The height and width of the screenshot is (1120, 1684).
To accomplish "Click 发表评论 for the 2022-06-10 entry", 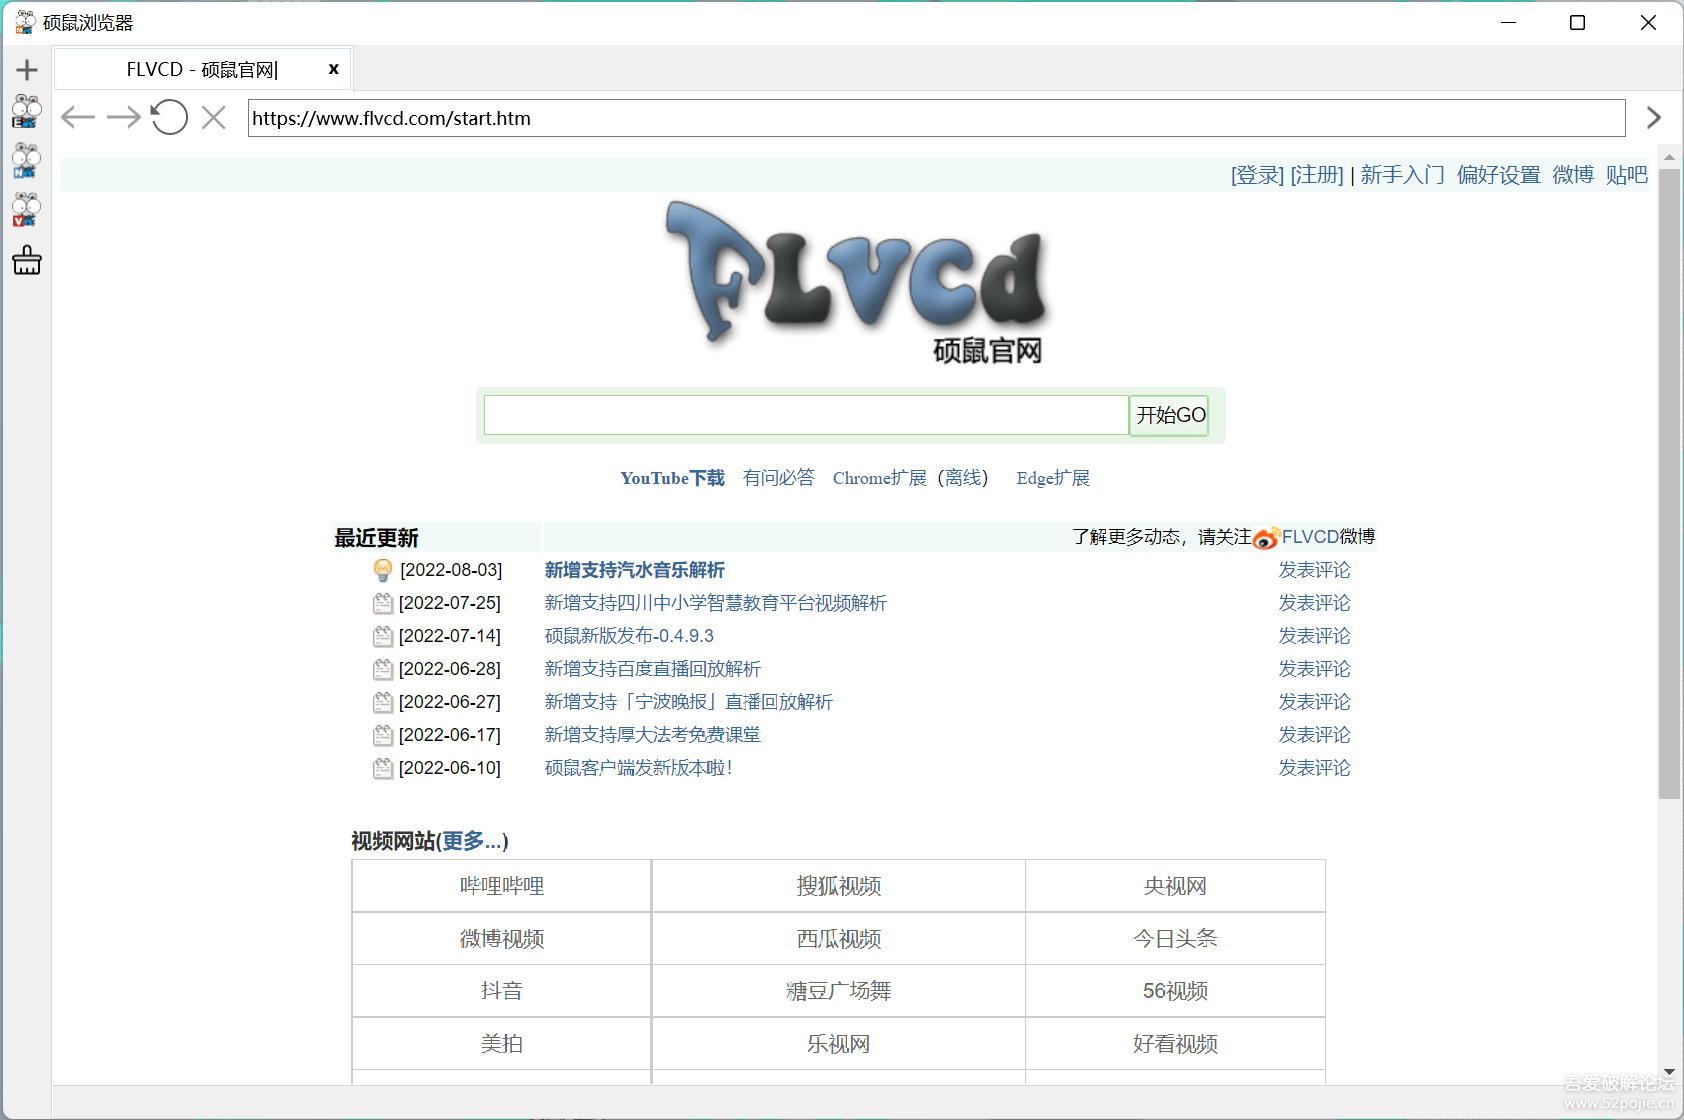I will (1315, 768).
